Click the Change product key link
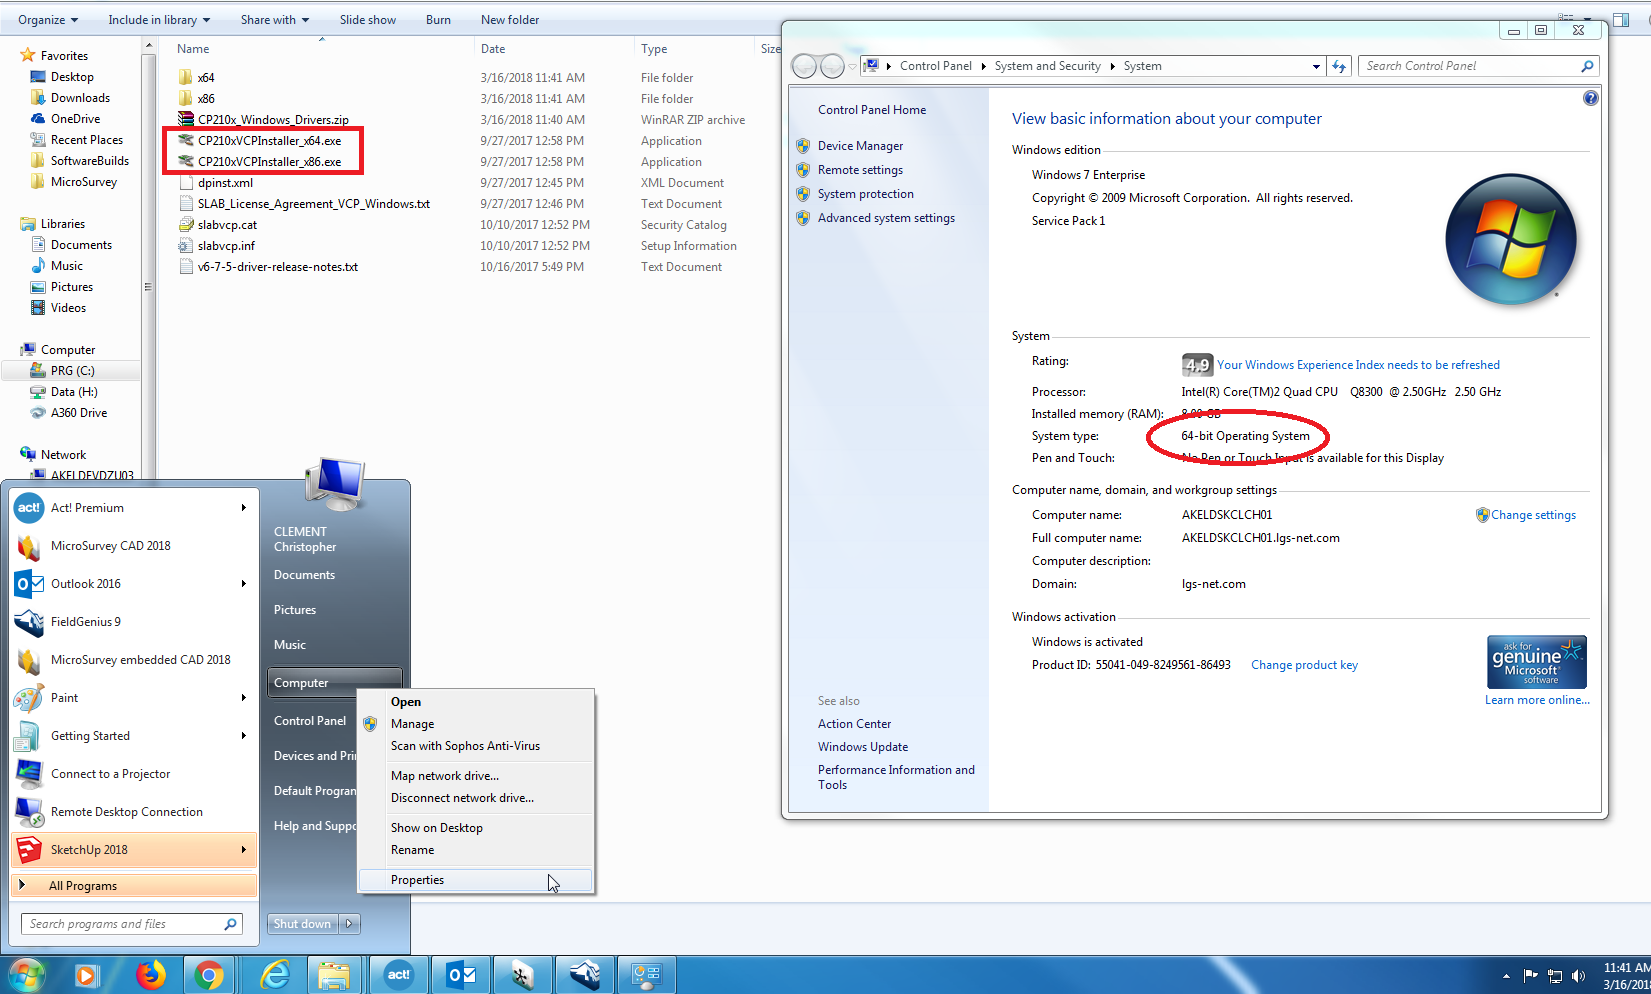Image resolution: width=1651 pixels, height=994 pixels. point(1304,665)
